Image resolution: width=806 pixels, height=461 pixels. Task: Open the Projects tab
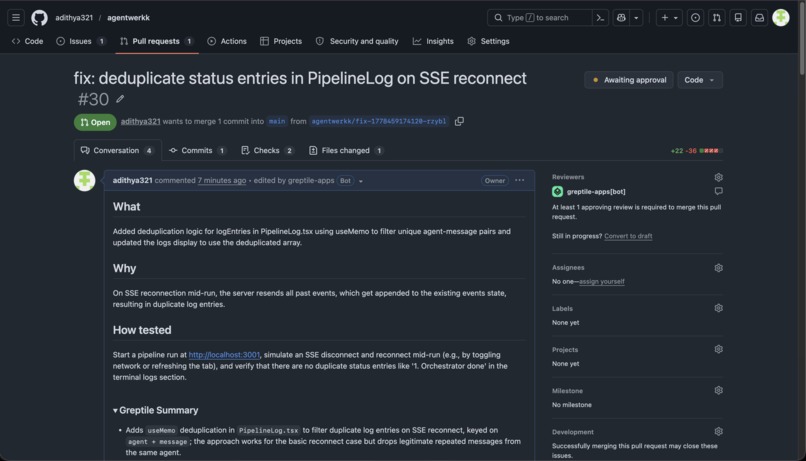pyautogui.click(x=281, y=41)
